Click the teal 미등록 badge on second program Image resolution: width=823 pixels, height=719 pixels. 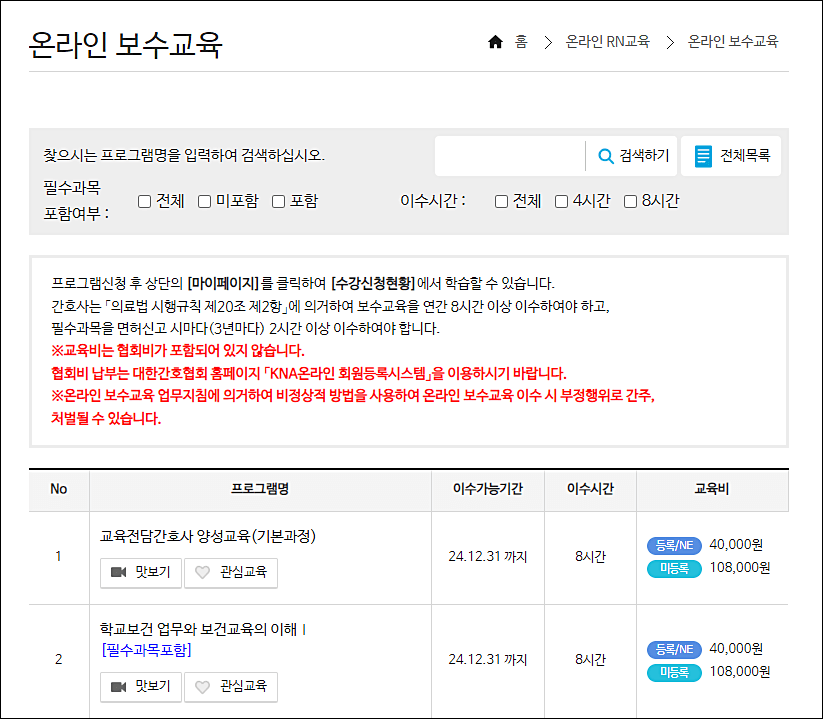(673, 672)
